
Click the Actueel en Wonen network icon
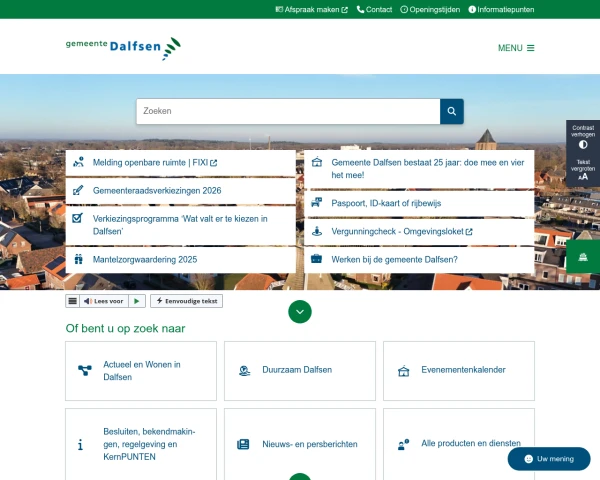[85, 370]
